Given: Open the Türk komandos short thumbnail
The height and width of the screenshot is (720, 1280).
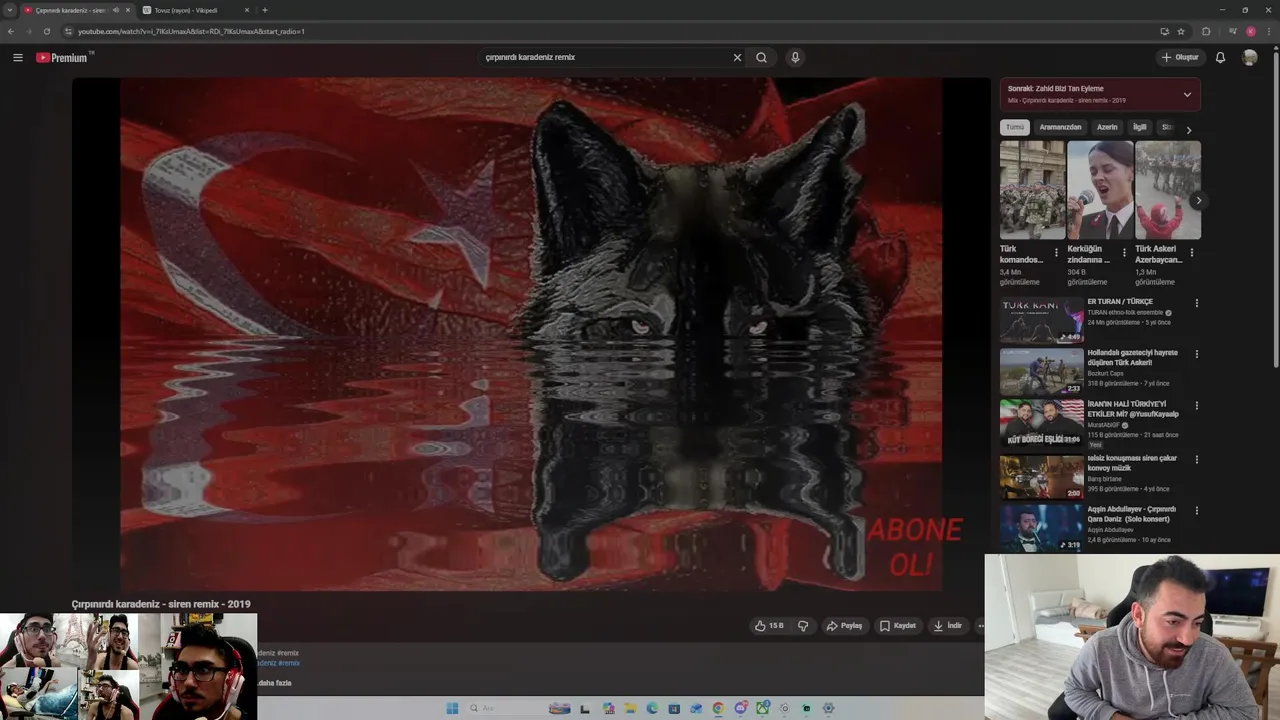Looking at the screenshot, I should coord(1032,189).
